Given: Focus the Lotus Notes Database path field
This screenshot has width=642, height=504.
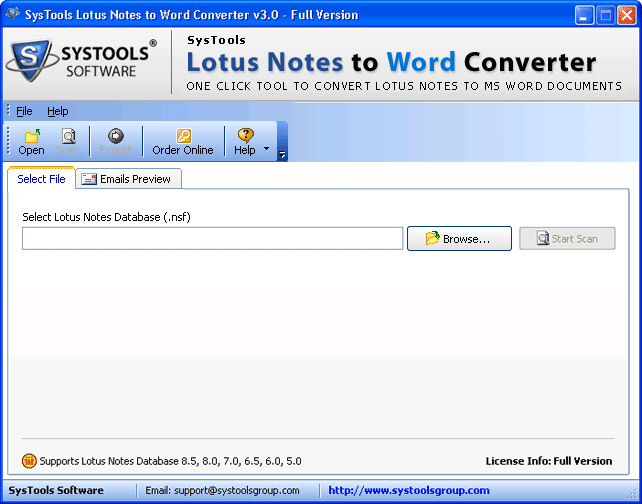Looking at the screenshot, I should pyautogui.click(x=212, y=238).
